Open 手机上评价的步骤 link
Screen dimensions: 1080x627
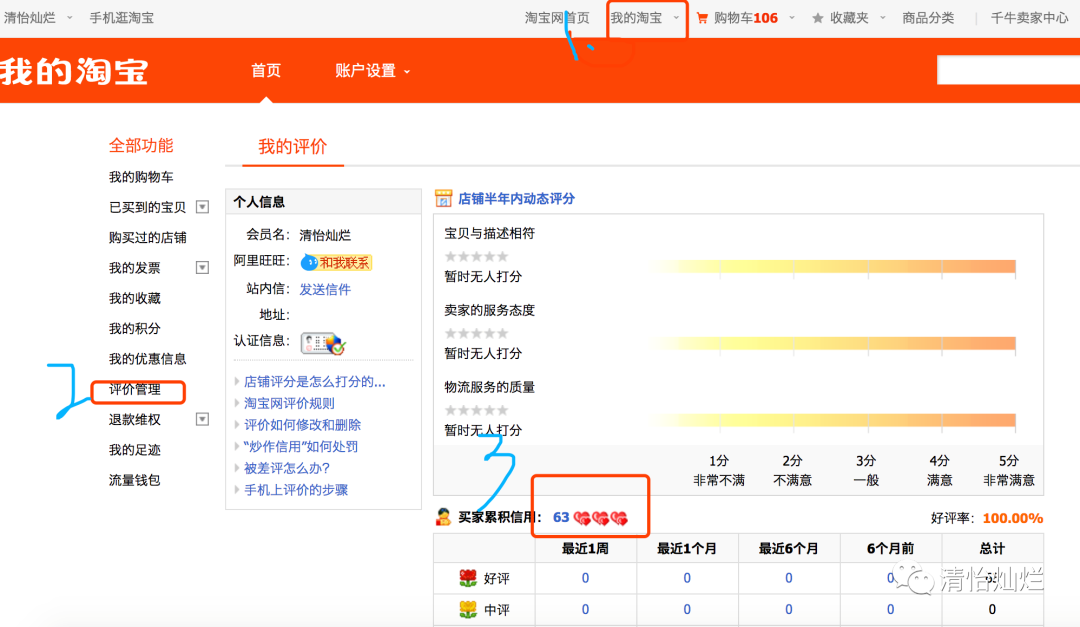pyautogui.click(x=296, y=490)
